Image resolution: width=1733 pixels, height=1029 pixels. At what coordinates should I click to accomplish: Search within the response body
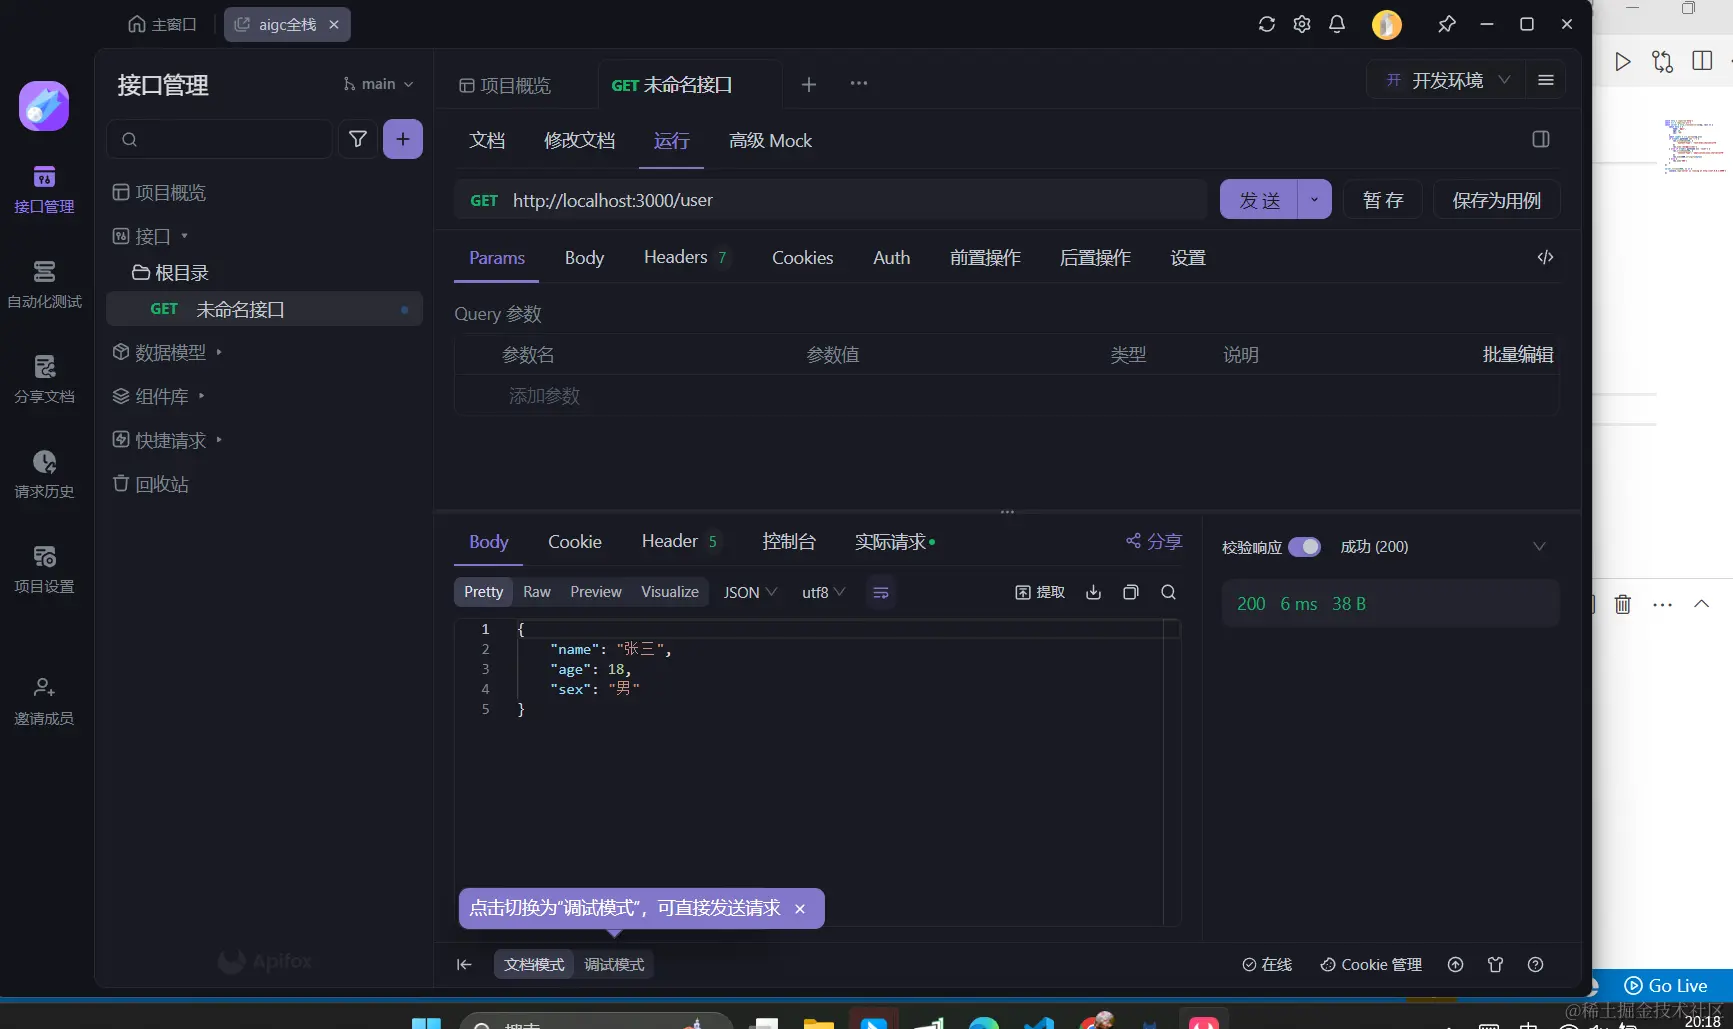pos(1168,592)
